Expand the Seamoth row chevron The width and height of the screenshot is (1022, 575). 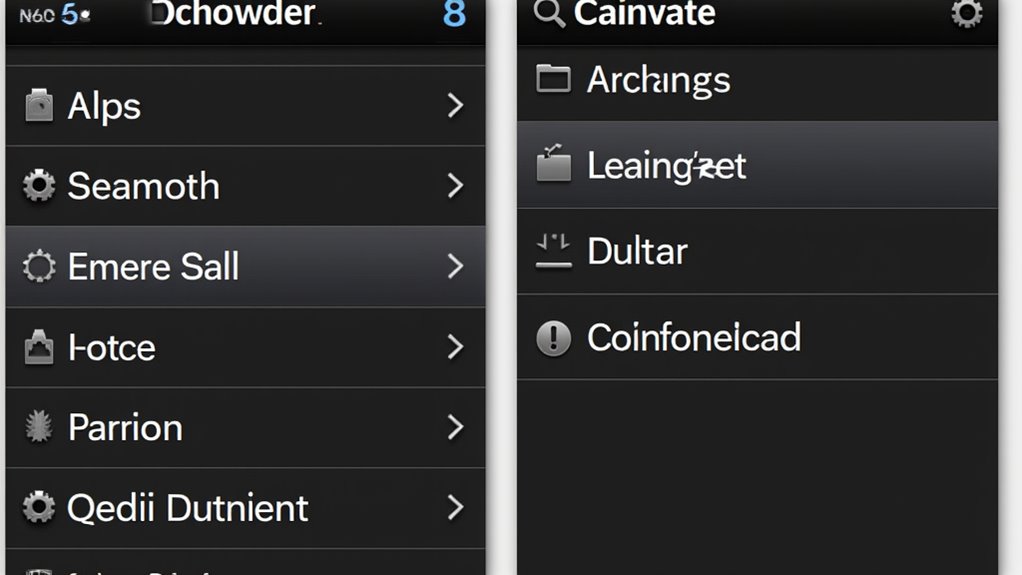[455, 186]
